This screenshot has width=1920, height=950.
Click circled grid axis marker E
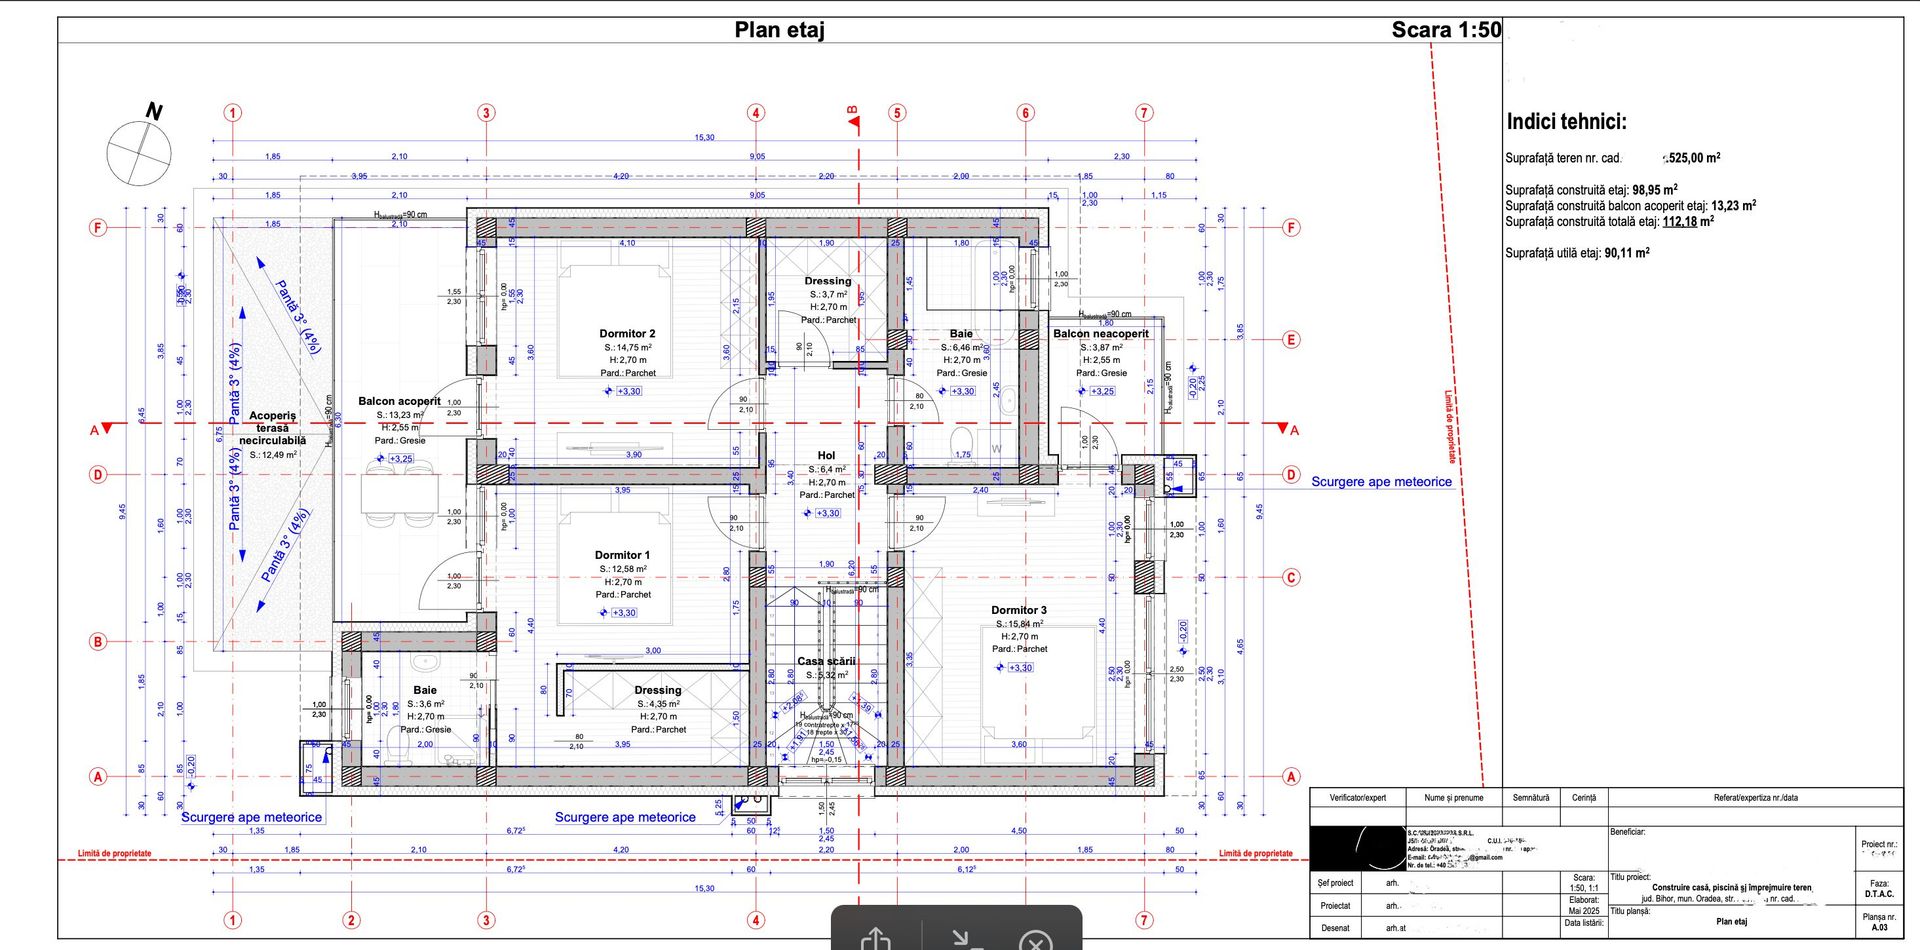click(1291, 340)
